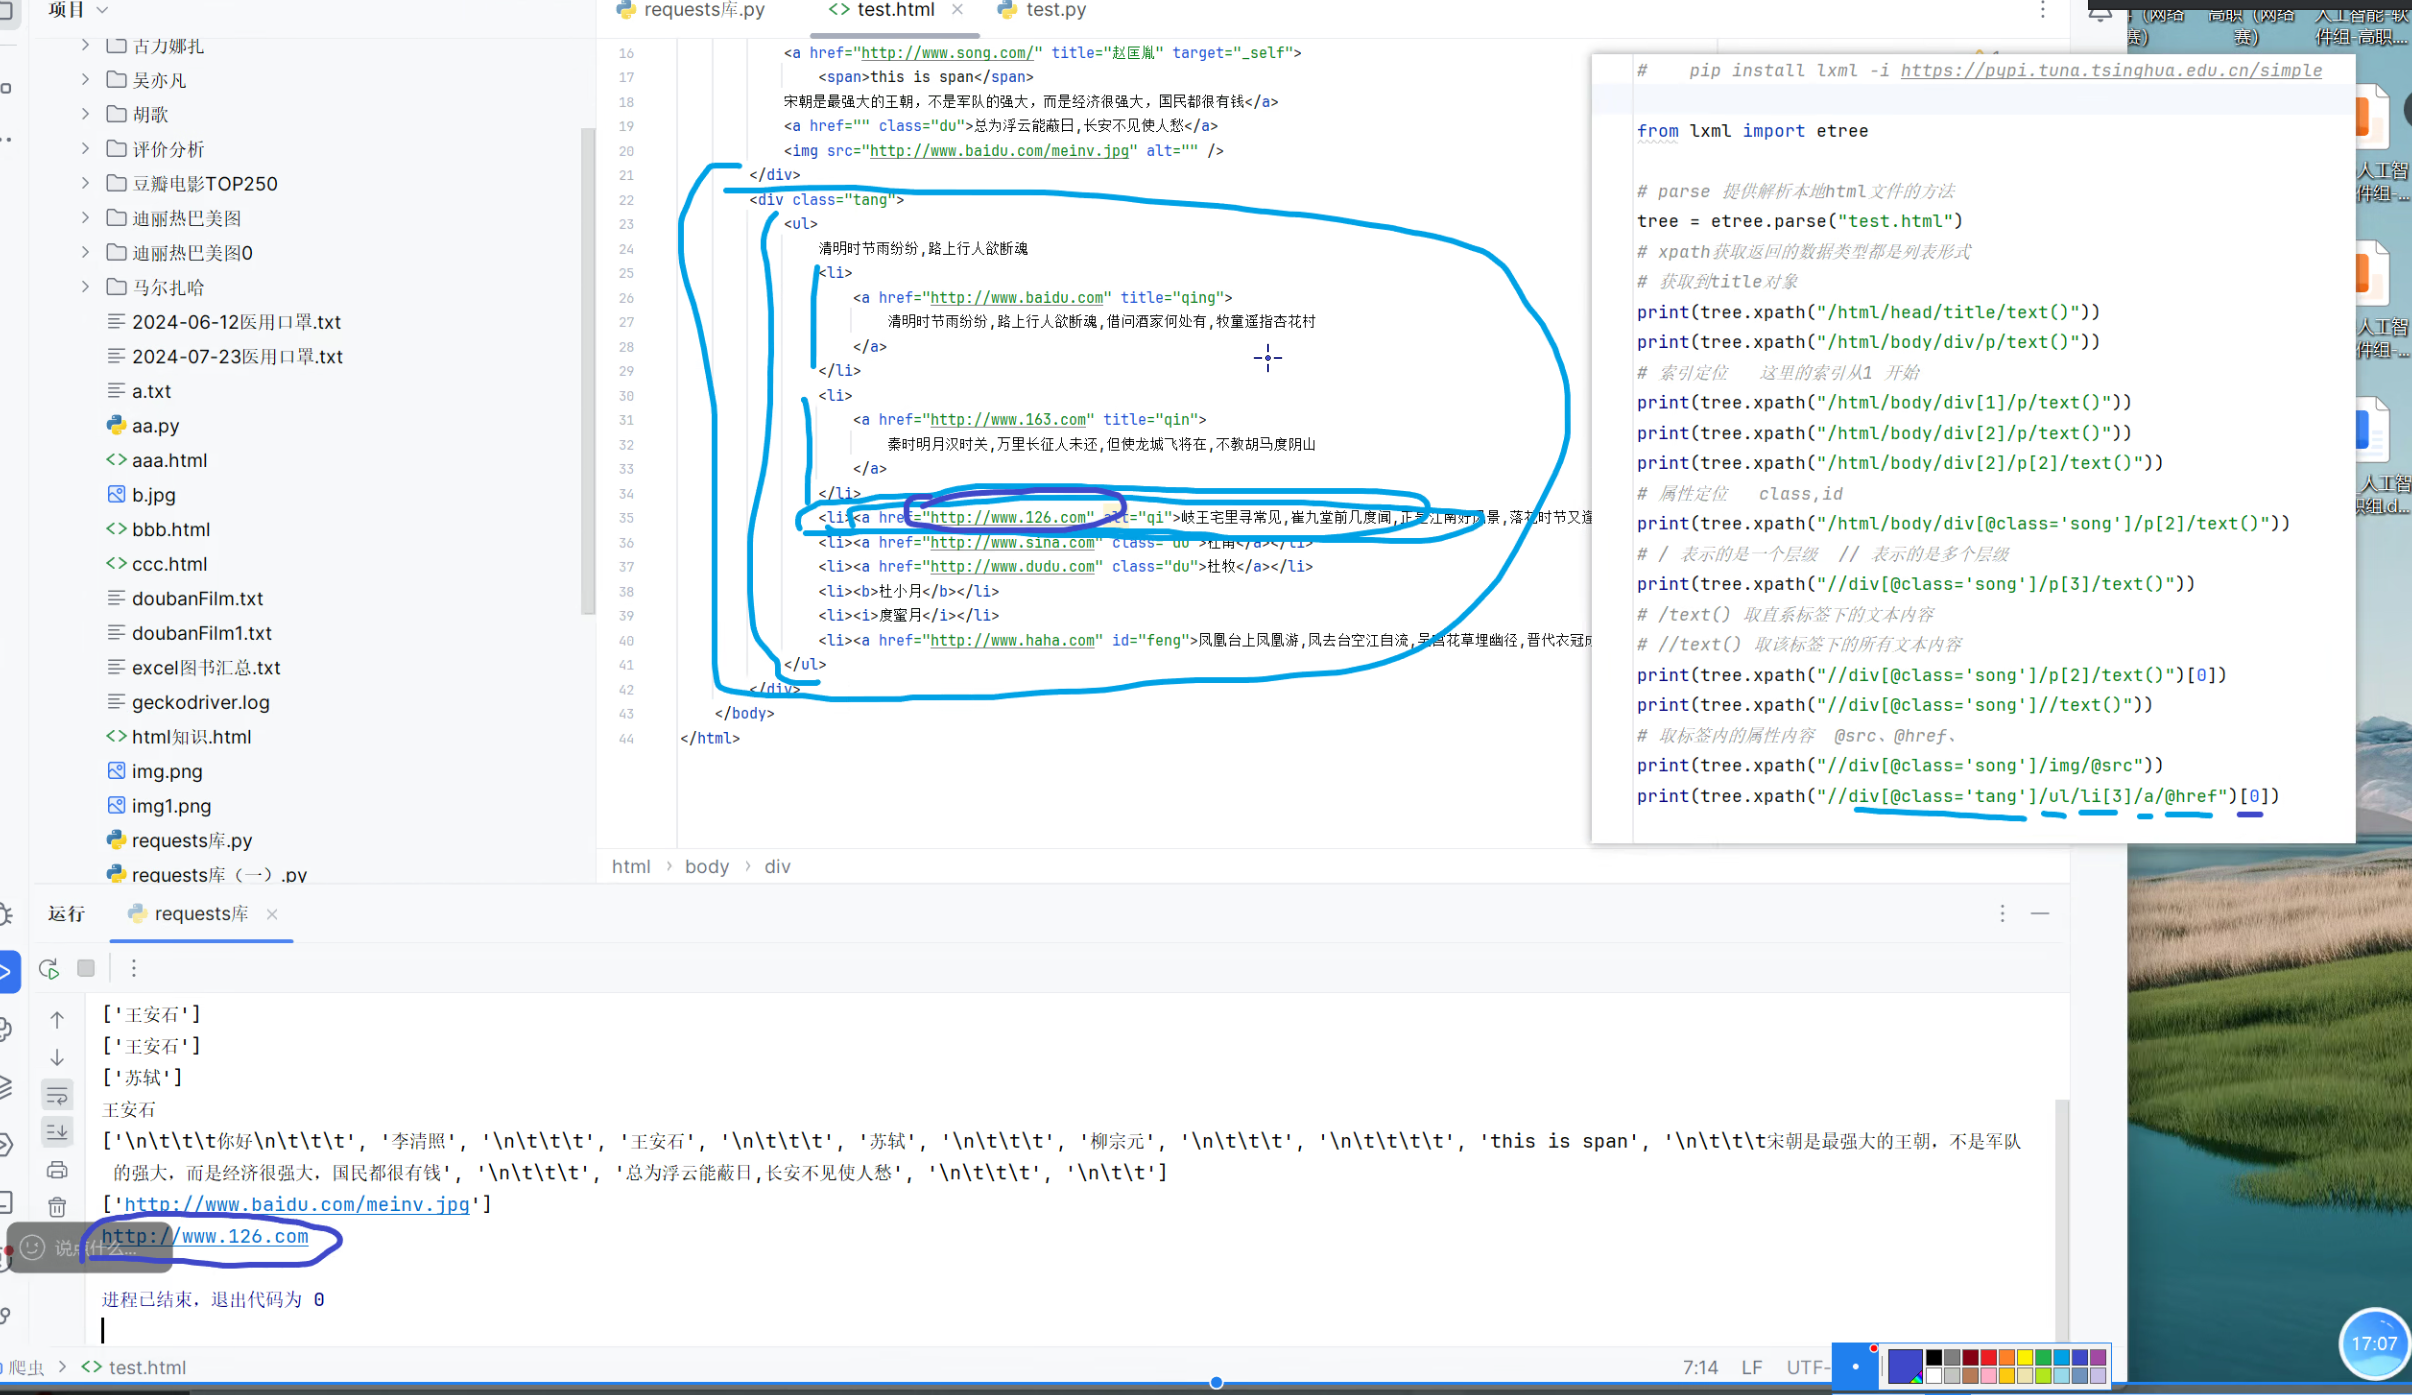
Task: Switch to requests库.py editor tab
Action: [692, 10]
